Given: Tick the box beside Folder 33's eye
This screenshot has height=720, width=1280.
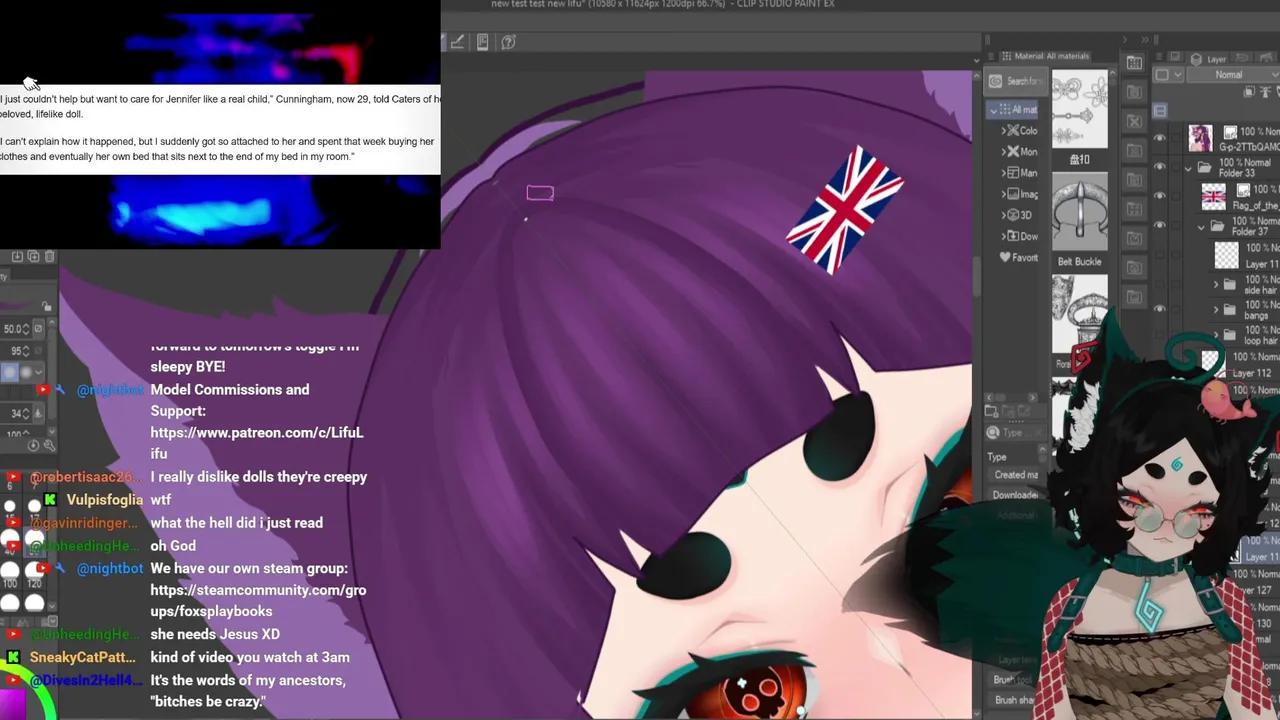Looking at the screenshot, I should tap(1176, 167).
